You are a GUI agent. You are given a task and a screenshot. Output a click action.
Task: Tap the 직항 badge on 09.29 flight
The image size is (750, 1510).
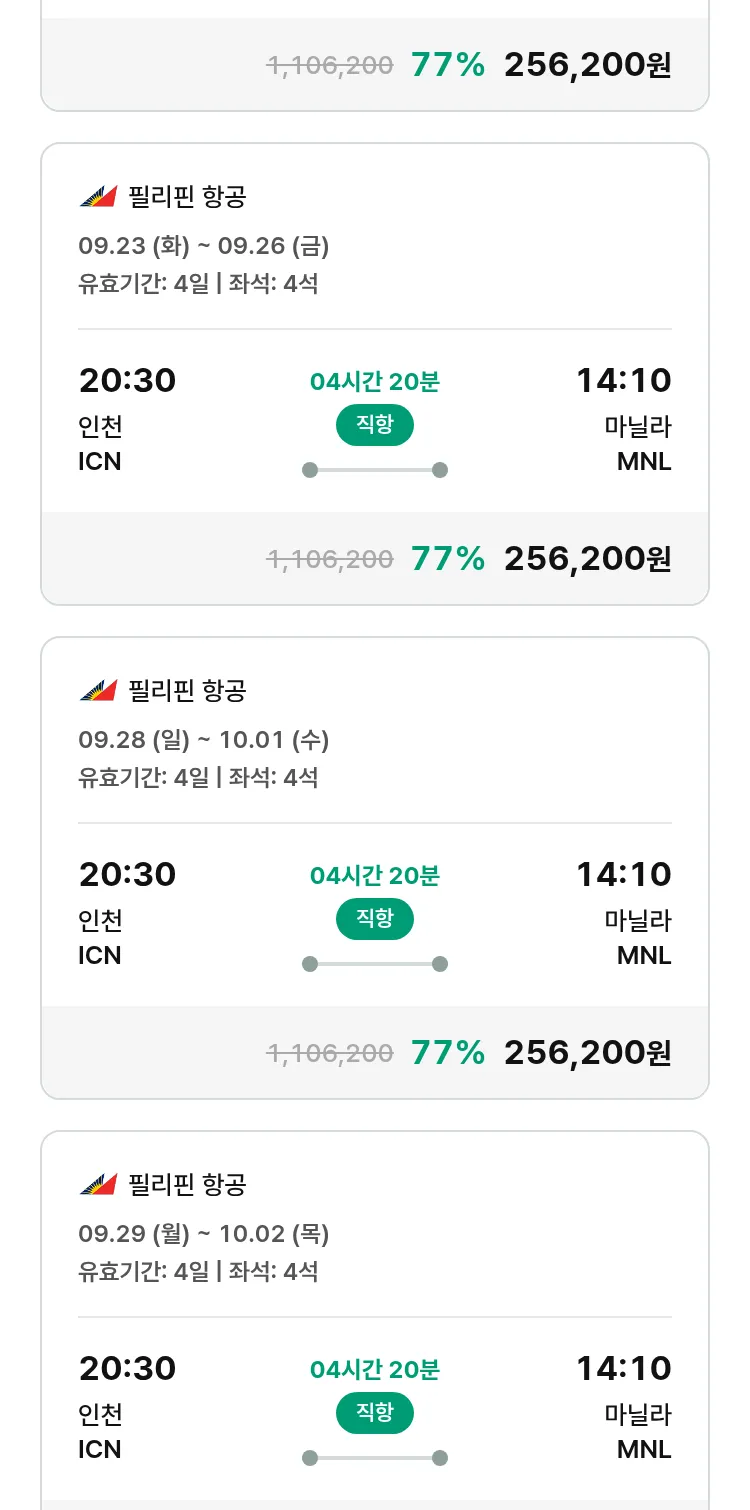(x=374, y=1413)
